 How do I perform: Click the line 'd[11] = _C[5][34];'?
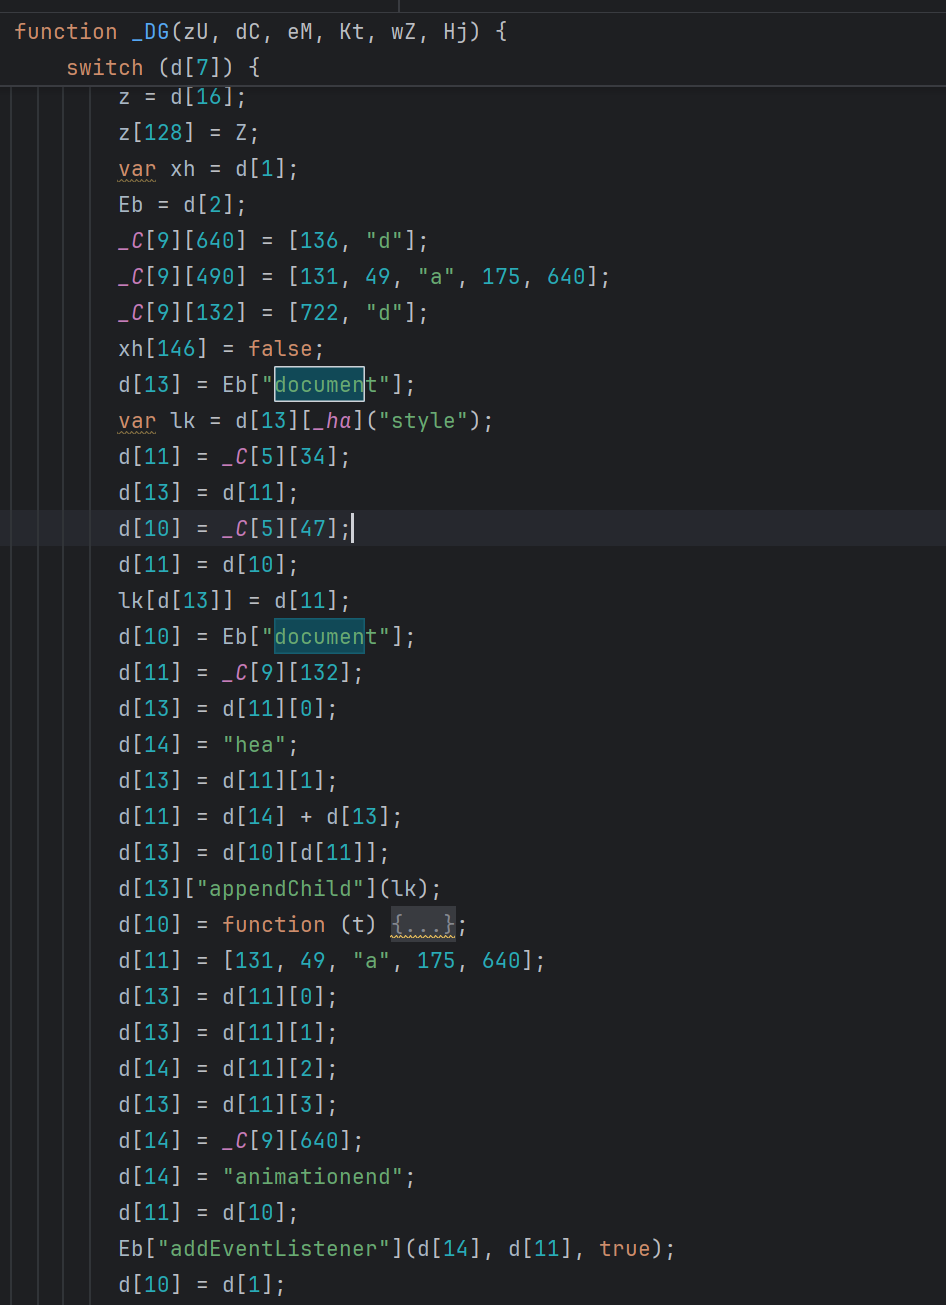click(x=234, y=457)
